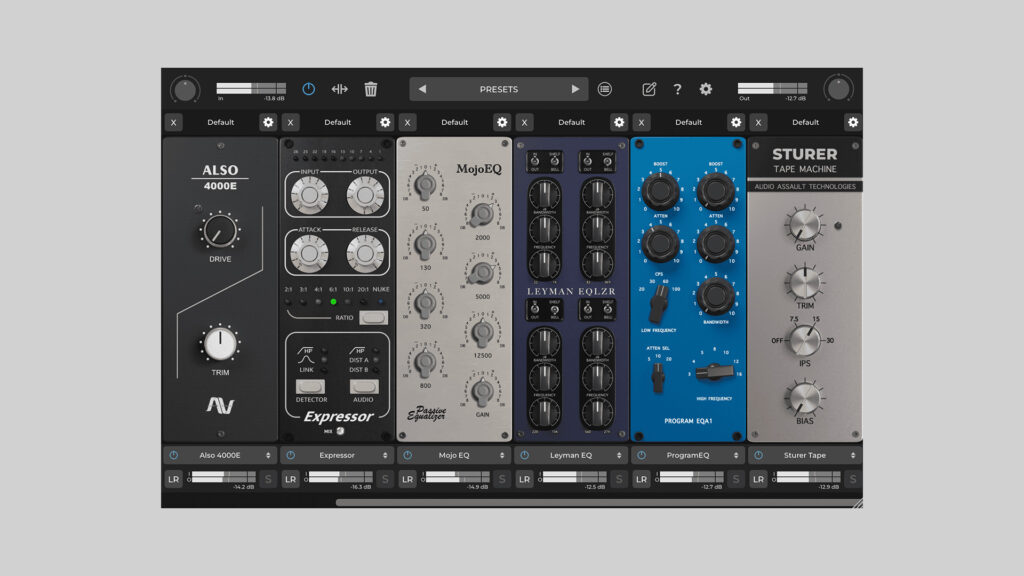Screen dimensions: 1024x576
Task: Remove the Mojo EQ module with X
Action: (x=408, y=122)
